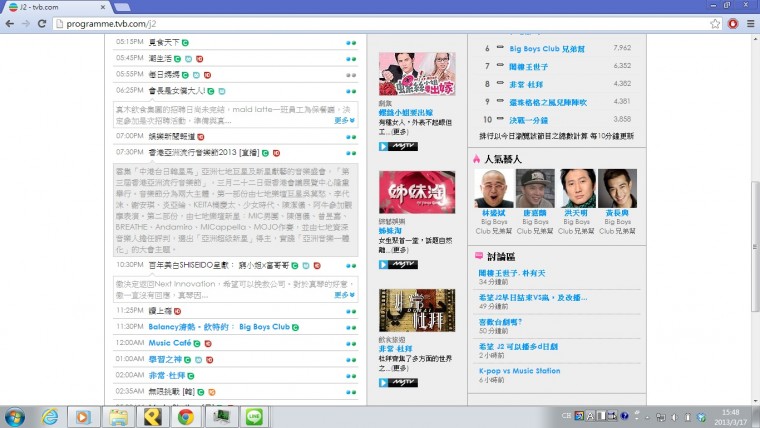Viewport: 760px width, 428px height.
Task: Expand 更多 in the 10:30PM programme description
Action: (344, 295)
